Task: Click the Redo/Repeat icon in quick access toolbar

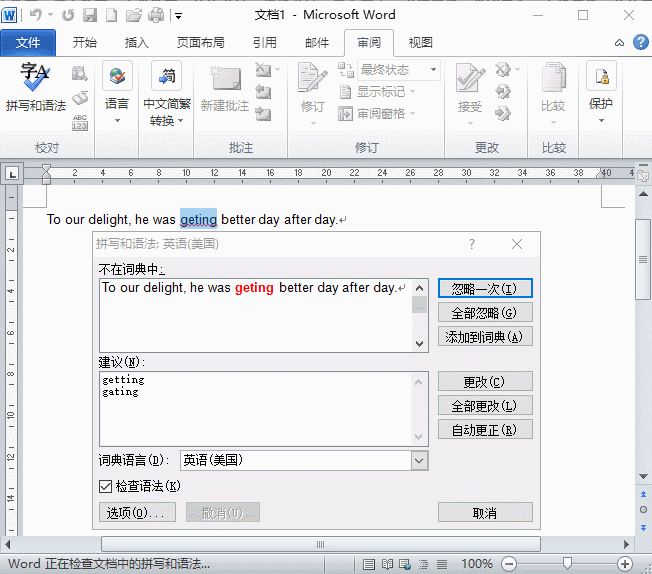Action: [x=68, y=15]
